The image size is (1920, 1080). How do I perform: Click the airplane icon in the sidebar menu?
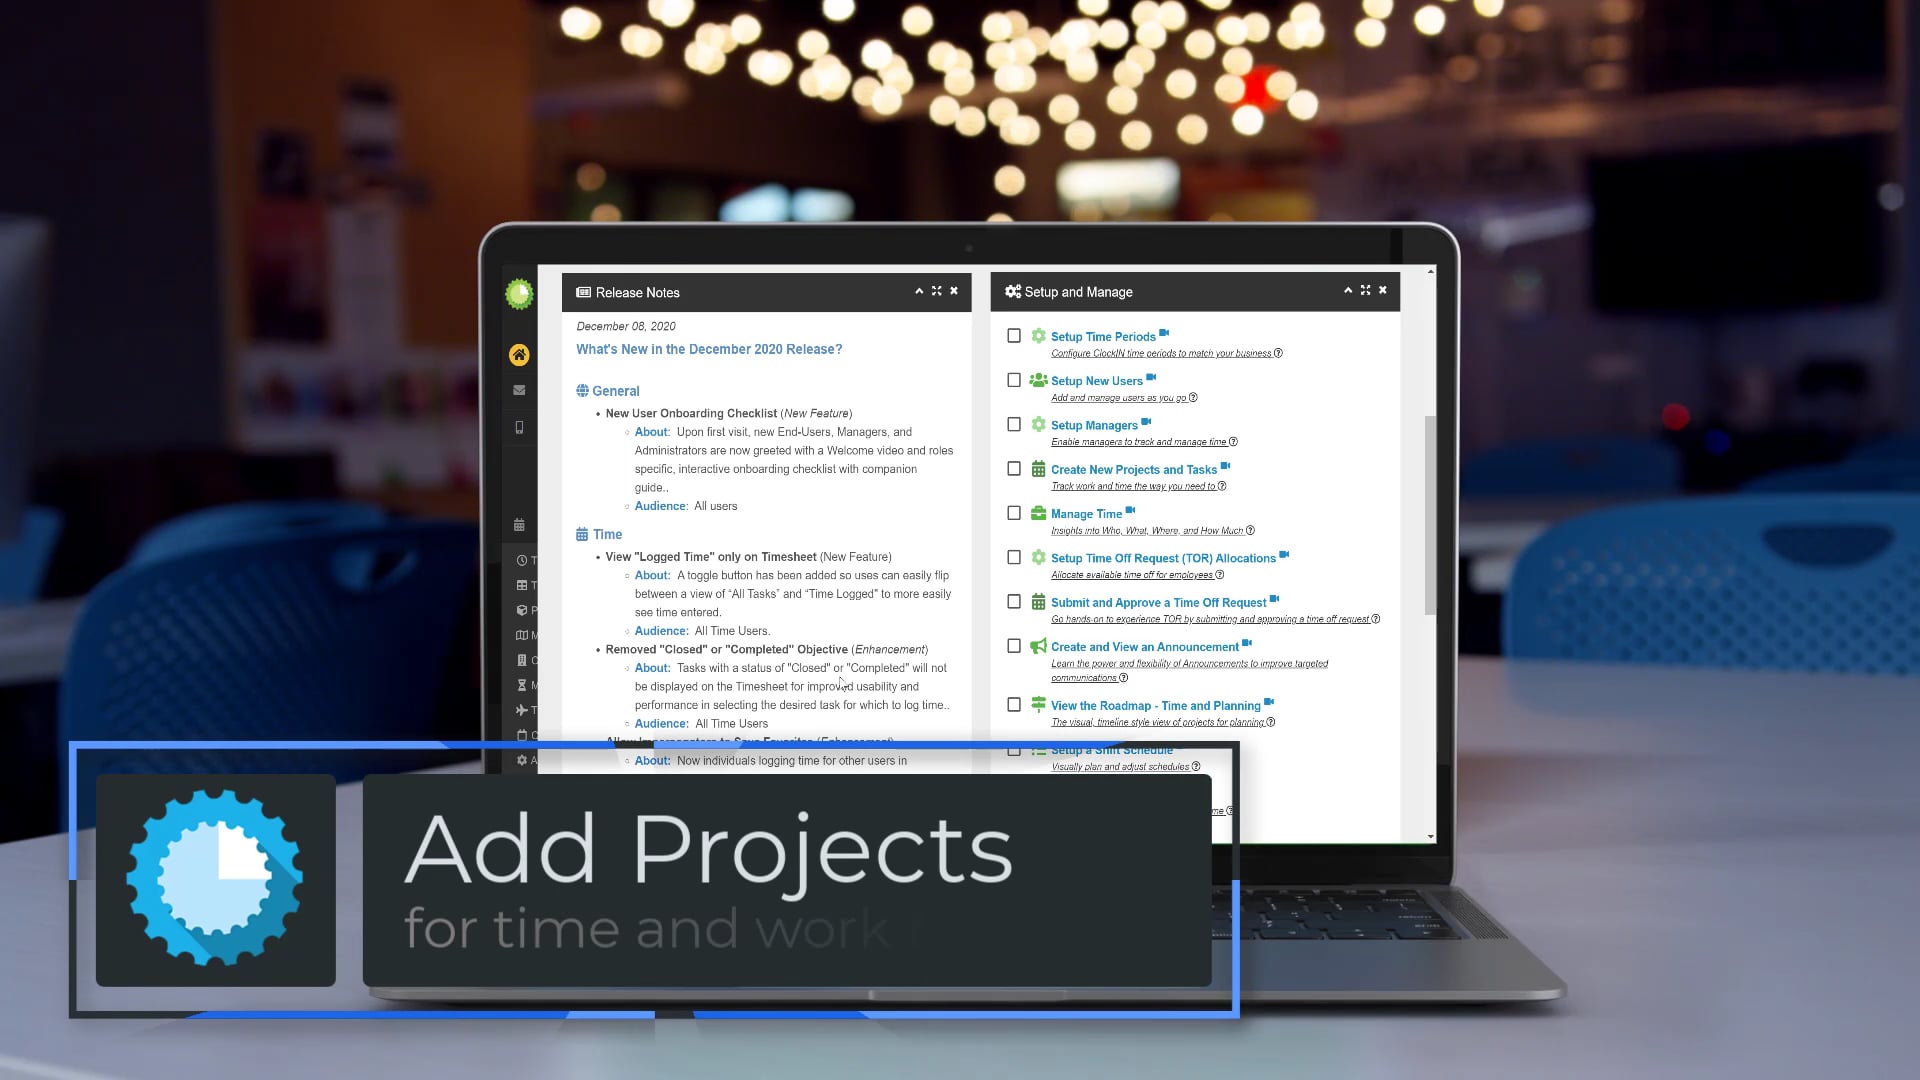521,711
